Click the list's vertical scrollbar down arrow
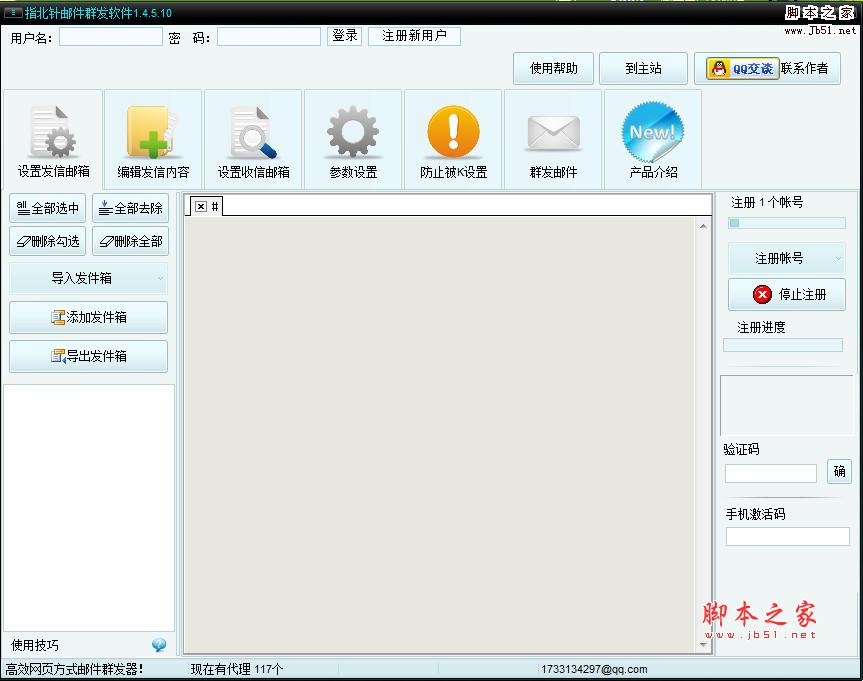863x681 pixels. click(x=704, y=645)
